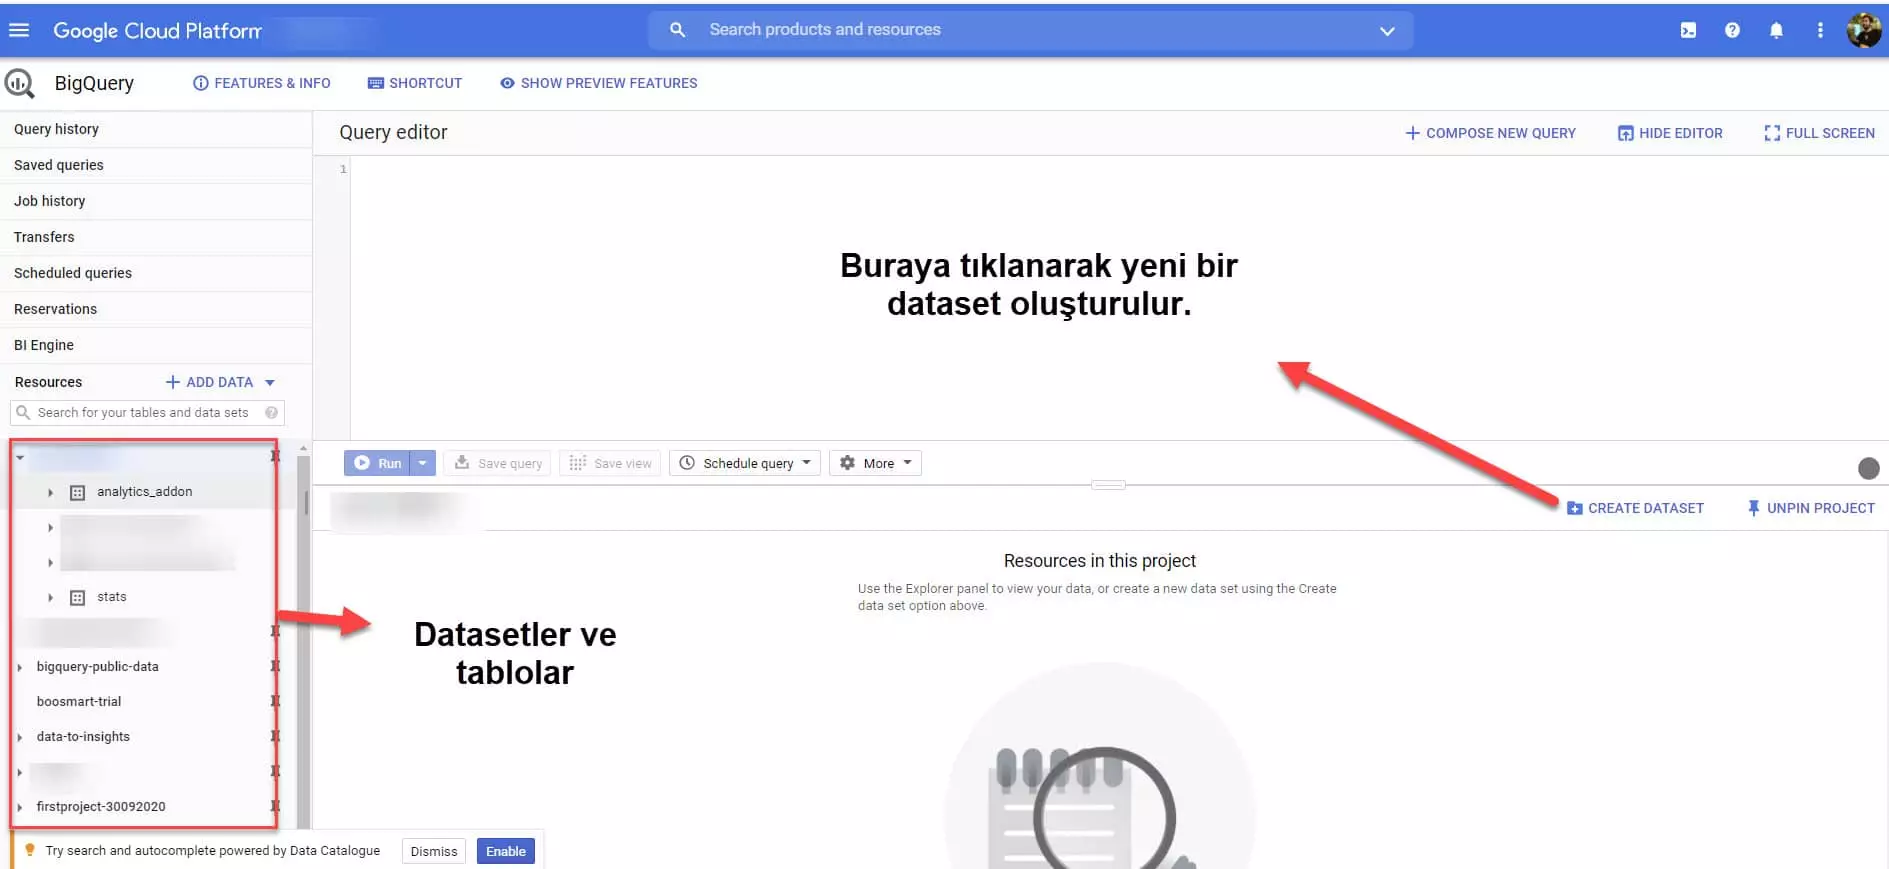This screenshot has width=1889, height=869.
Task: Open Transfers section
Action: [x=156, y=237]
